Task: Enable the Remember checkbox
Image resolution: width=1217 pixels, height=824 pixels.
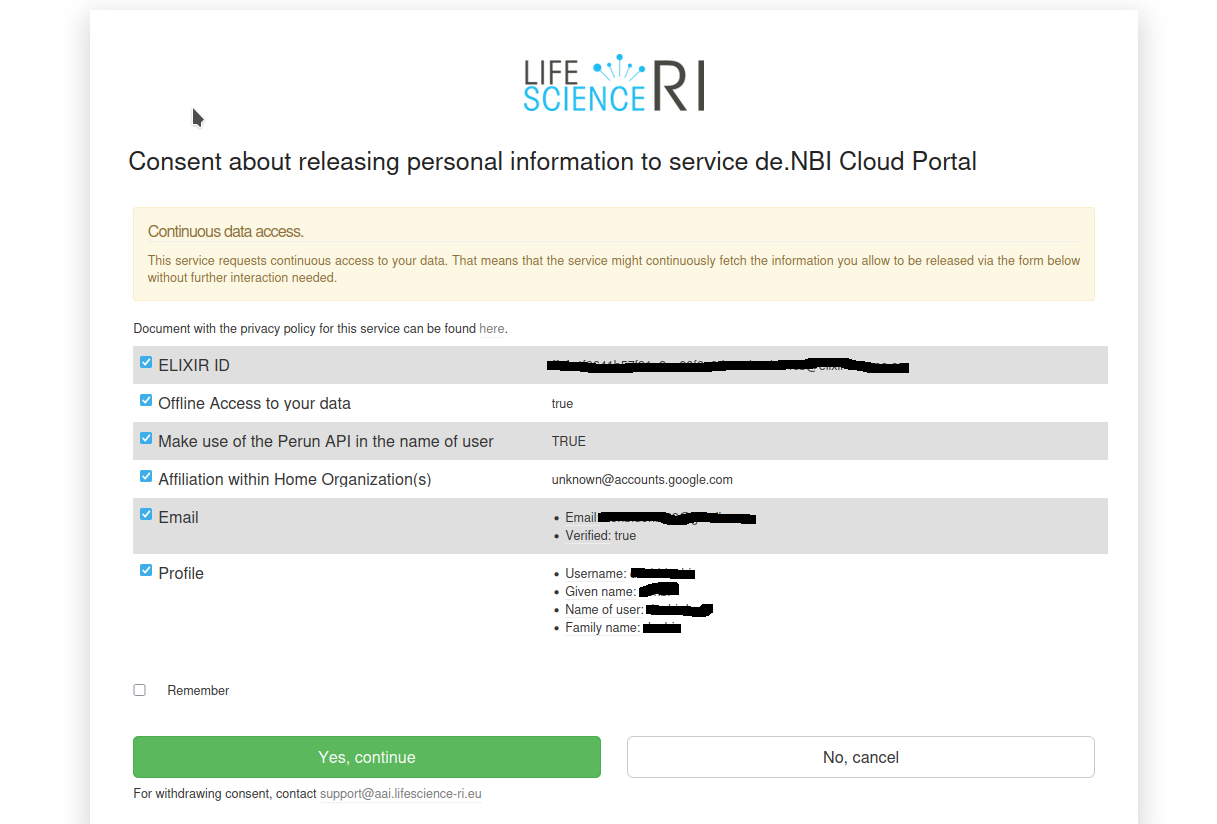Action: coord(140,690)
